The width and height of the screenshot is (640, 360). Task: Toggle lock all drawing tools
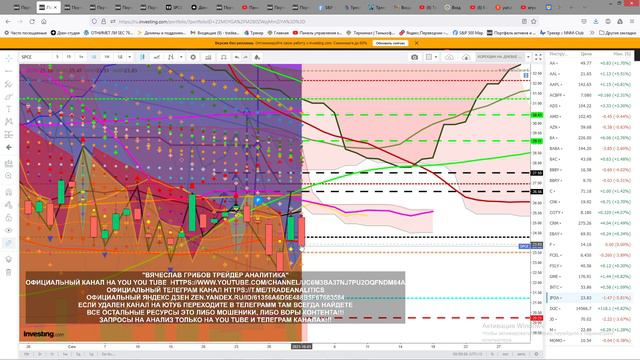(9, 218)
